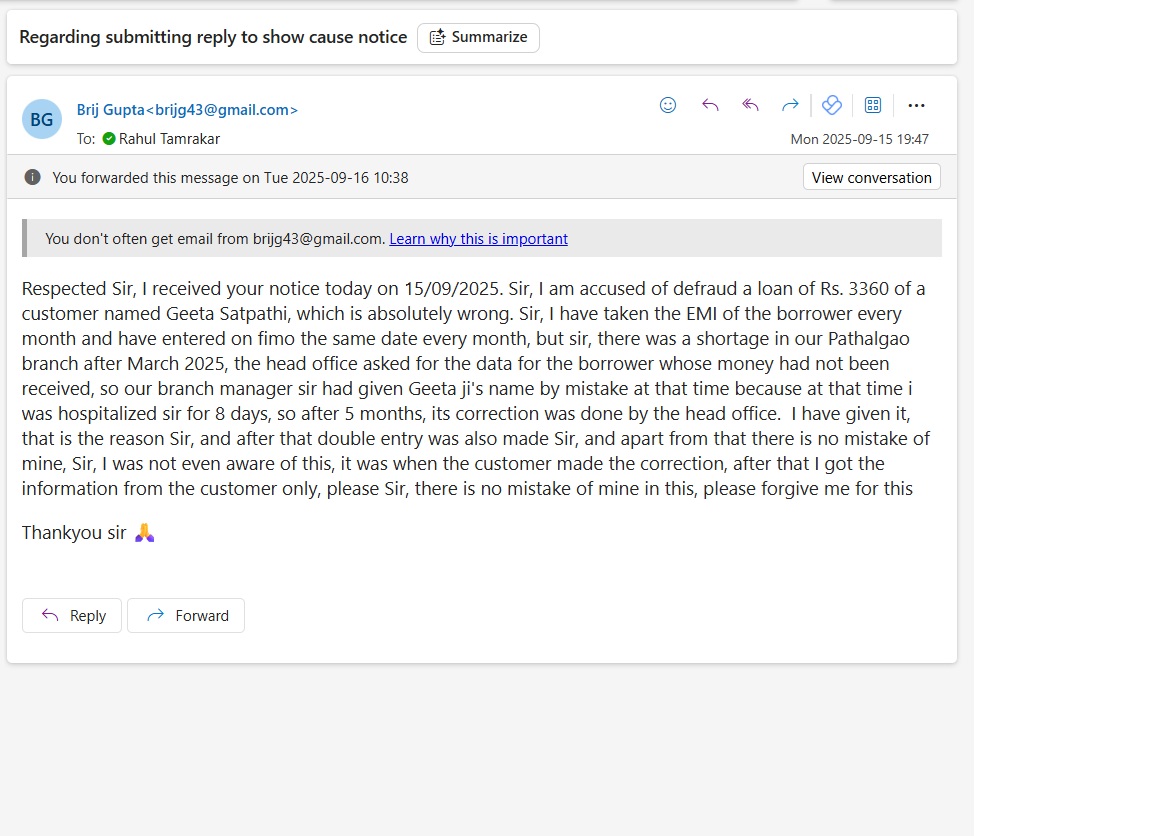Open the 'Learn why this is important' link
The height and width of the screenshot is (836, 1152).
[x=478, y=239]
